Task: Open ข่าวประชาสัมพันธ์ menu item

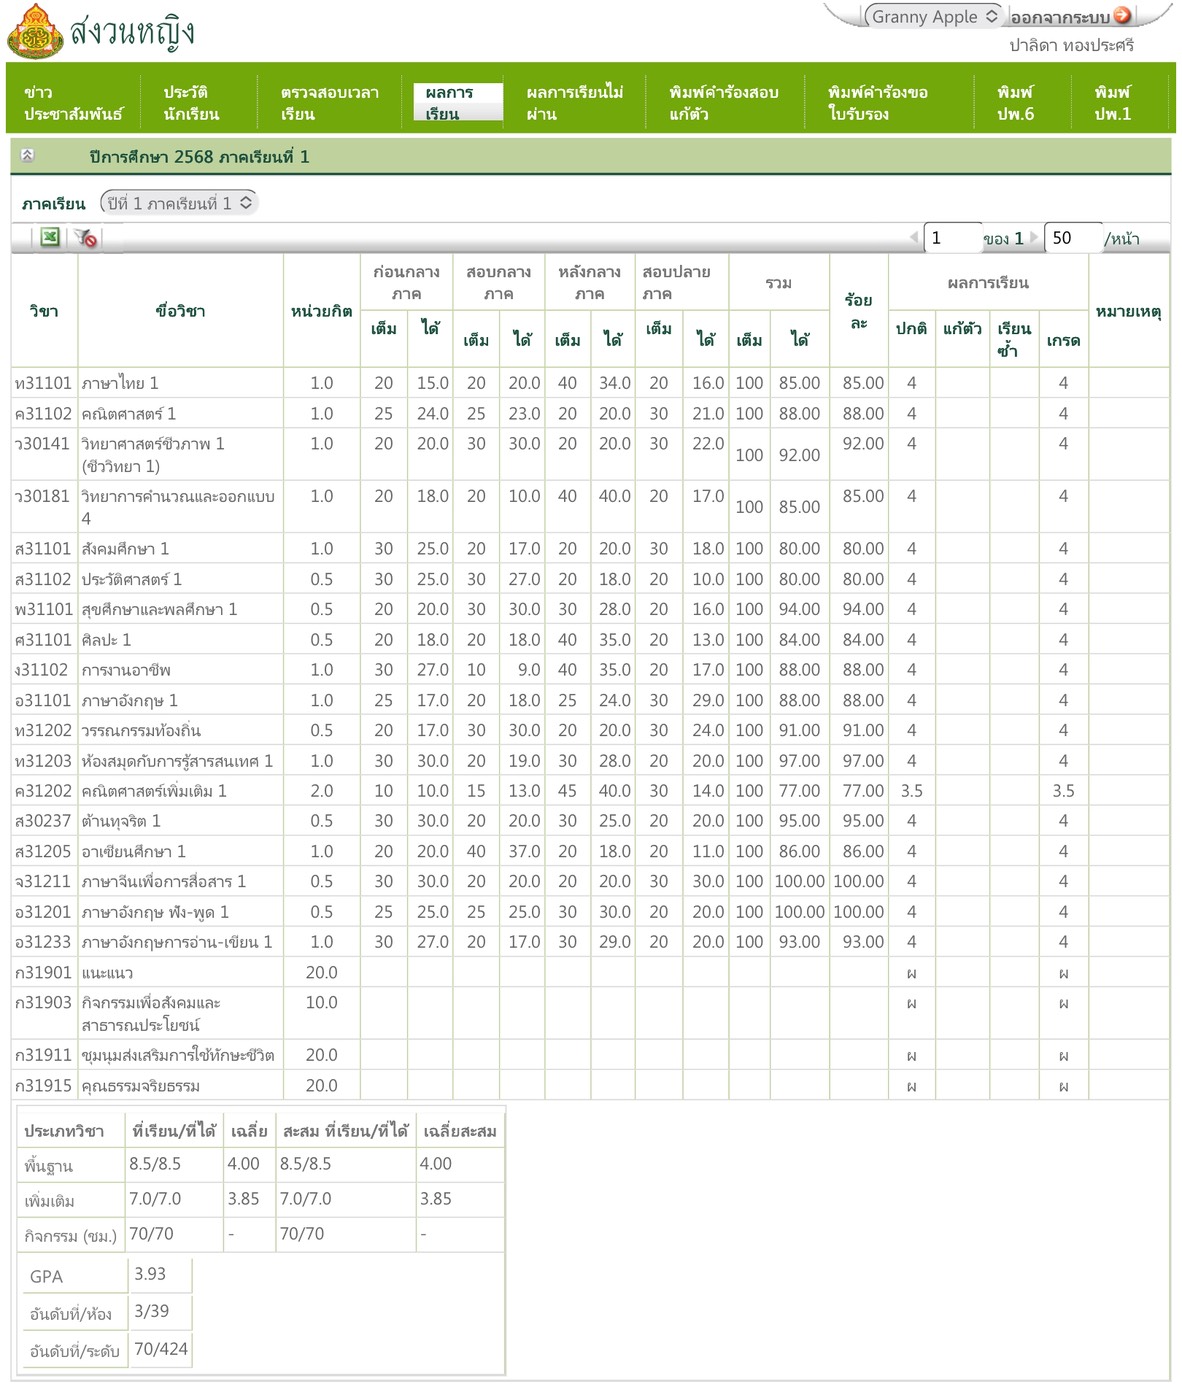Action: coord(73,102)
